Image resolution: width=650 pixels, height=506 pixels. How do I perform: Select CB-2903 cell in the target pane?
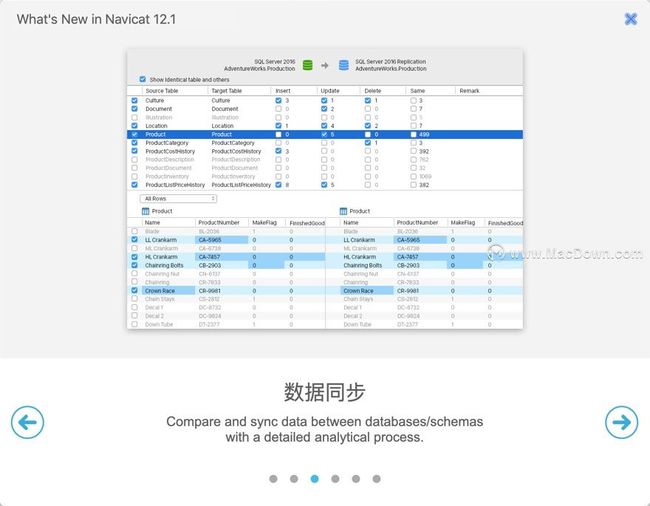coord(420,265)
